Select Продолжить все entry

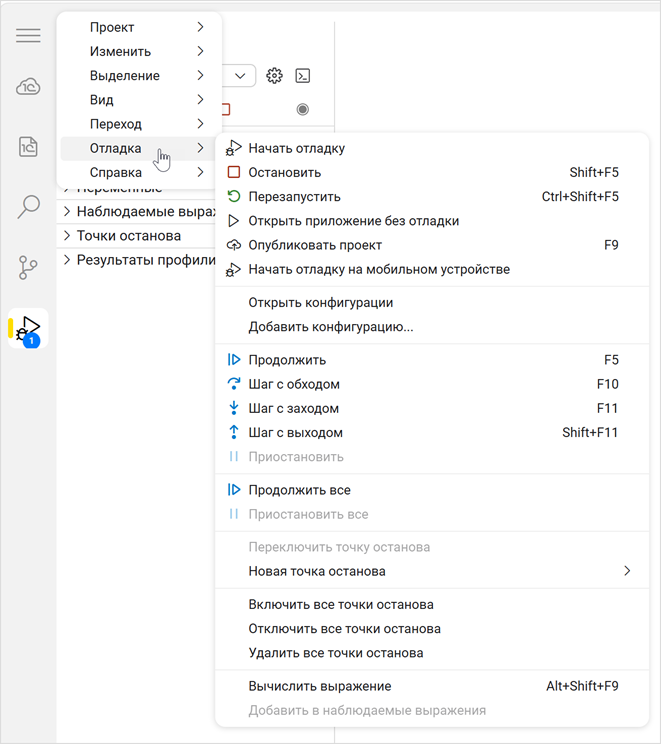pyautogui.click(x=432, y=490)
